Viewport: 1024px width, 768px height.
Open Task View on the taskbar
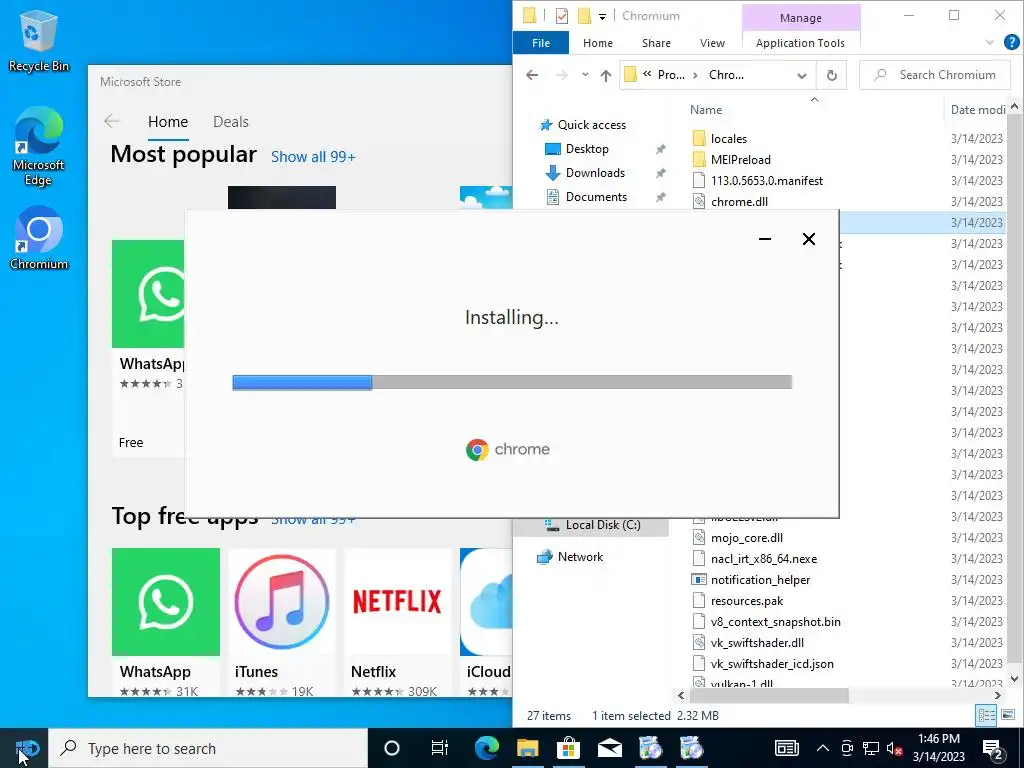(440, 748)
